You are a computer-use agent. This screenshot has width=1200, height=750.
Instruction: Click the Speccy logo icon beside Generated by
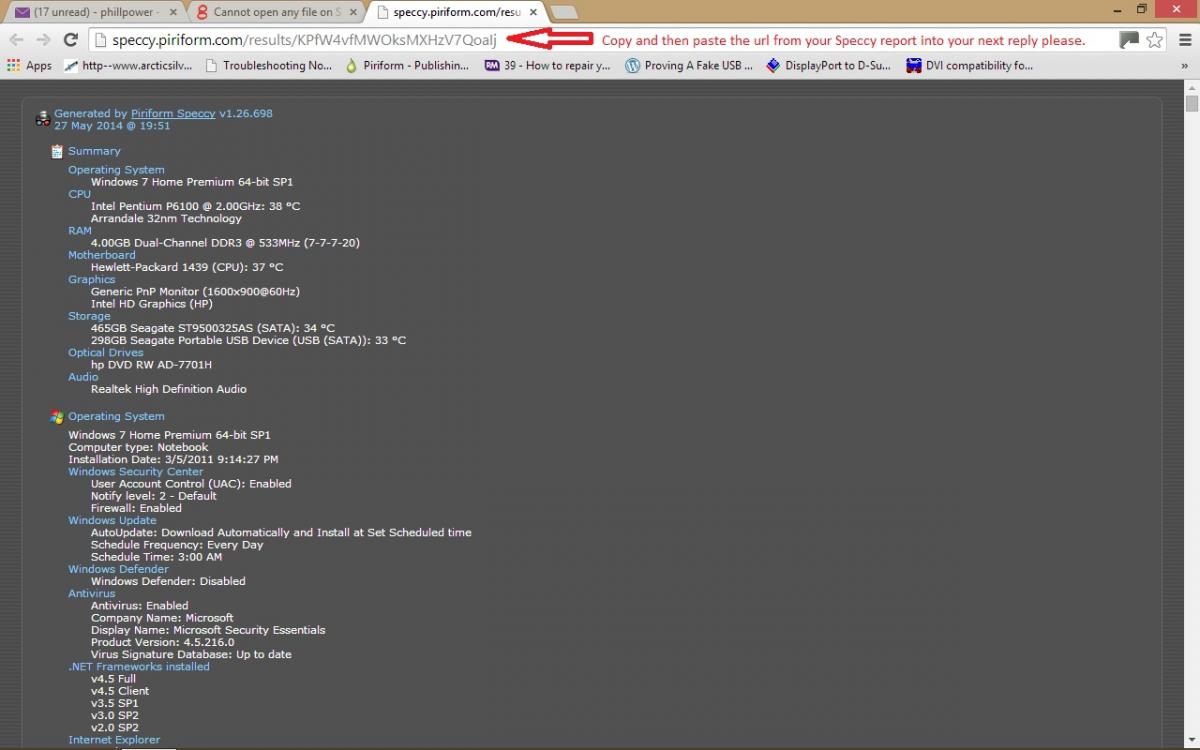pyautogui.click(x=43, y=120)
